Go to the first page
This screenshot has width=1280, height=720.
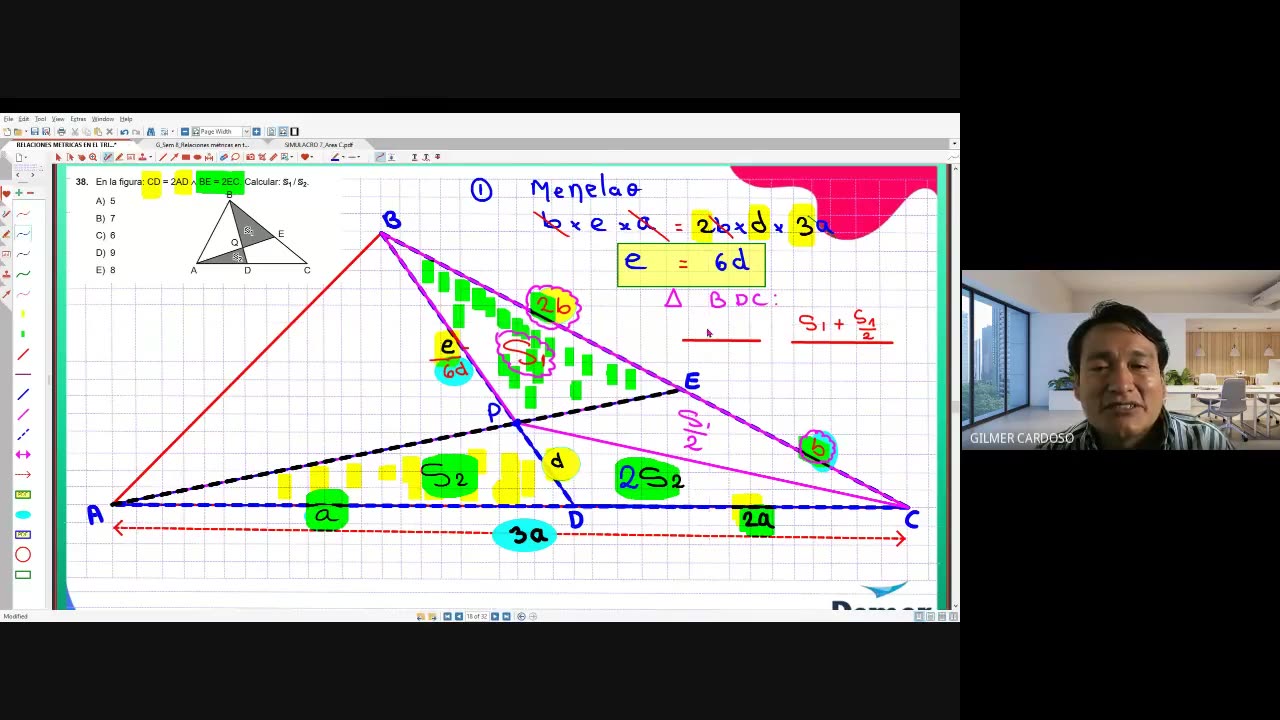(447, 616)
